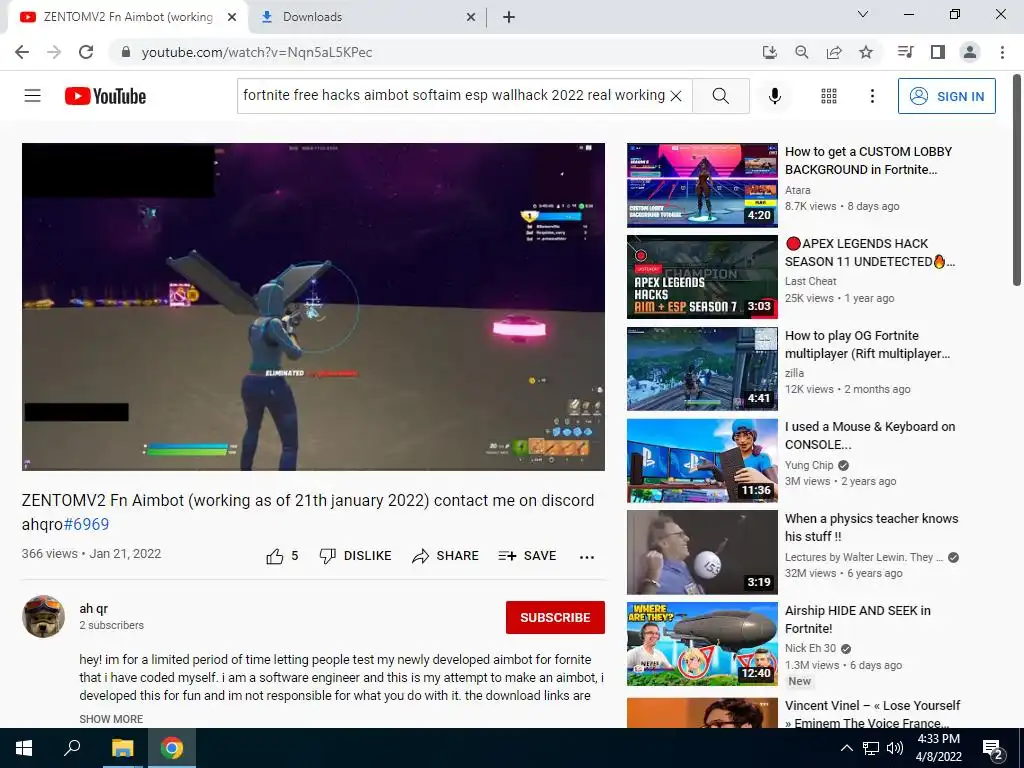Click the SIGN IN button
This screenshot has width=1024, height=768.
pos(946,96)
